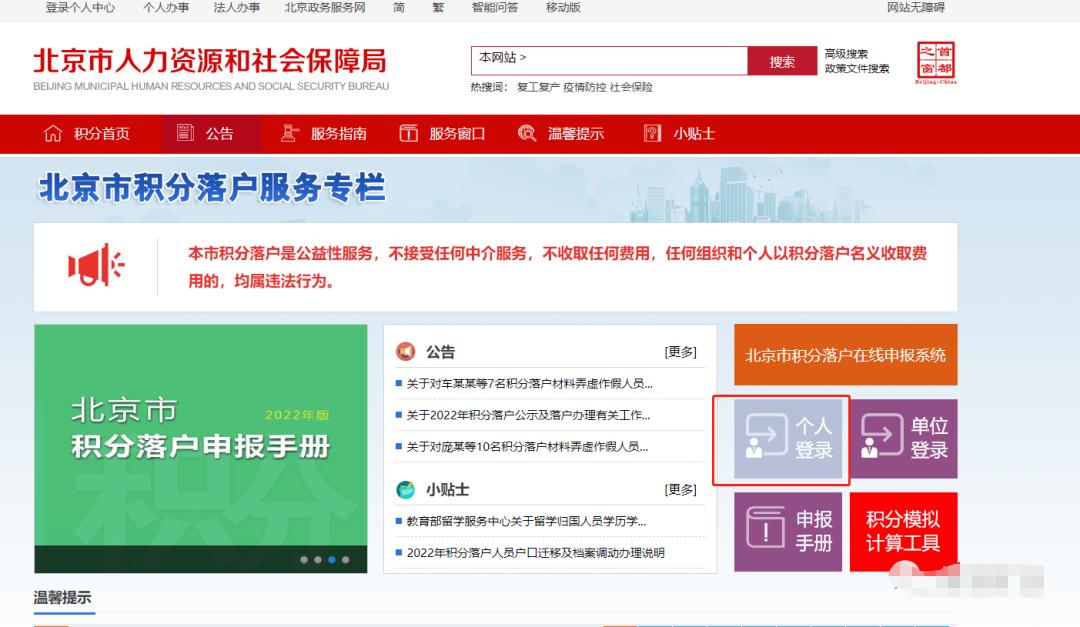The image size is (1080, 627).
Task: Click the login icon on 单位登录 tile
Action: [x=882, y=435]
